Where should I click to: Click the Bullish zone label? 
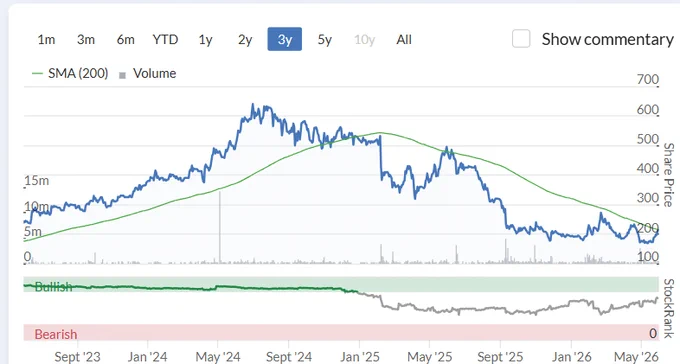pos(53,287)
